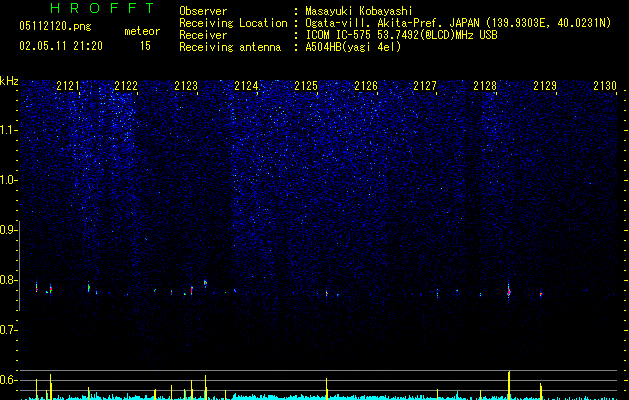This screenshot has height=400, width=629.
Task: Click the 2121 time marker
Action: click(68, 86)
